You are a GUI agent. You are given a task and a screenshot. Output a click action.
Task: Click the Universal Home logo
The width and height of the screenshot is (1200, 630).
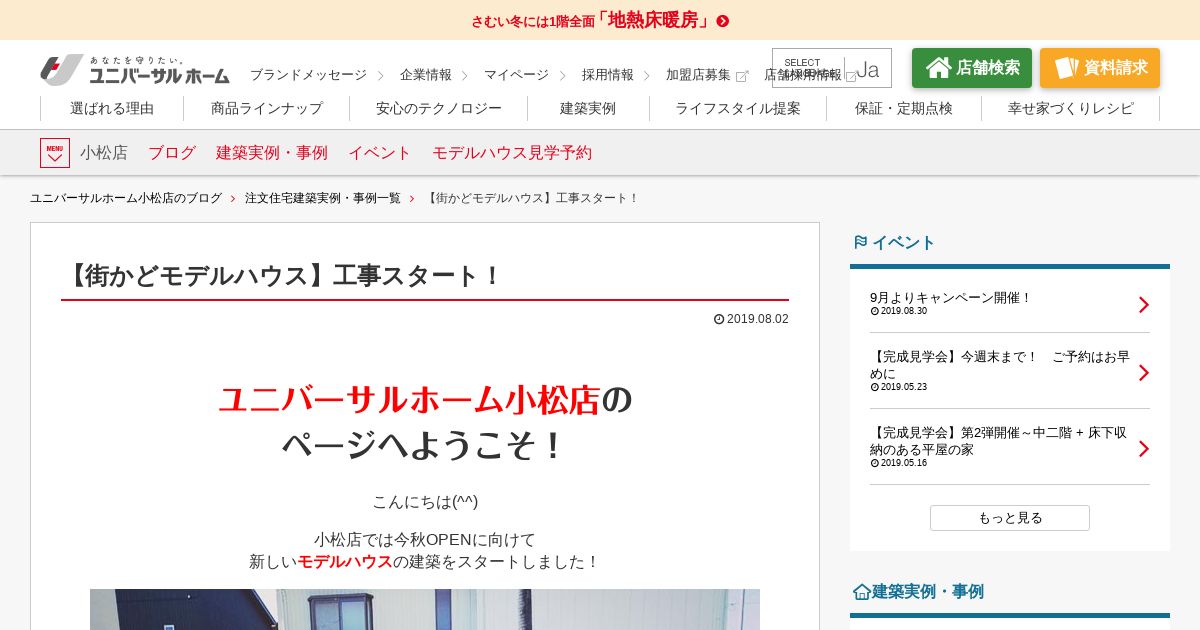135,70
